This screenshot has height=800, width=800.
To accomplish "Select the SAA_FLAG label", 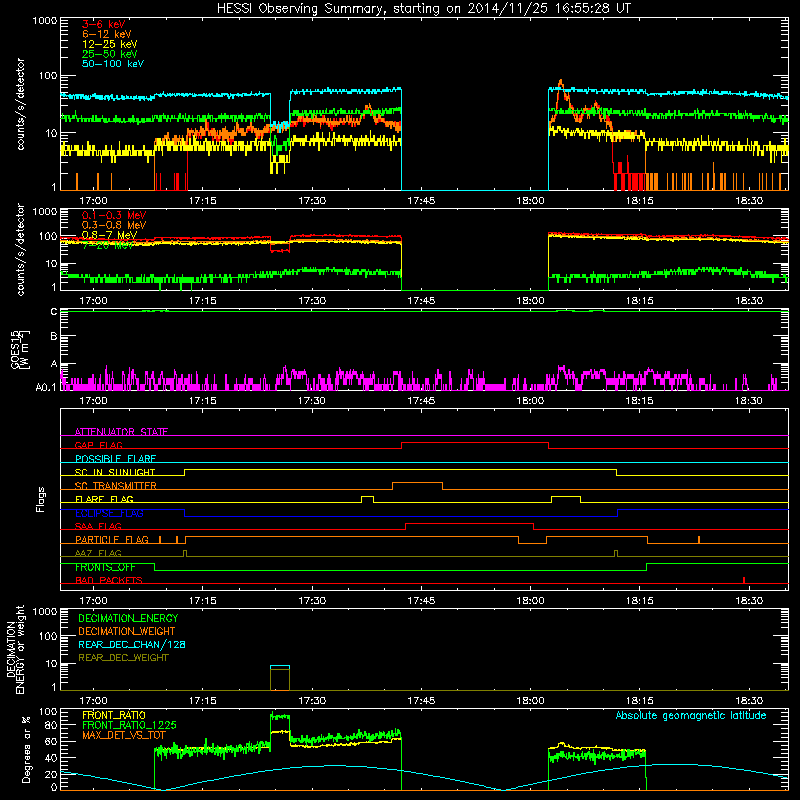I will [x=98, y=526].
